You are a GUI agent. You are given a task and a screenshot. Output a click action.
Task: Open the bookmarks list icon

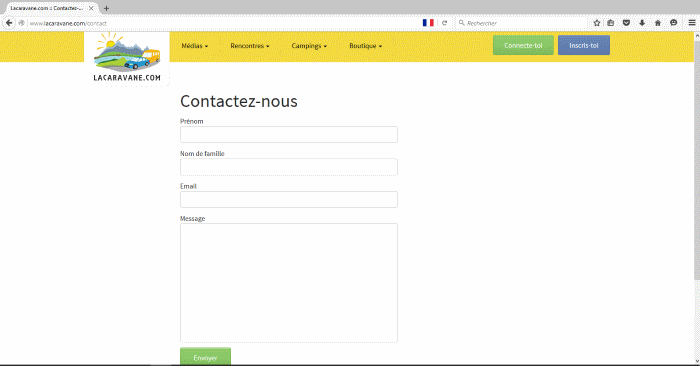[611, 23]
